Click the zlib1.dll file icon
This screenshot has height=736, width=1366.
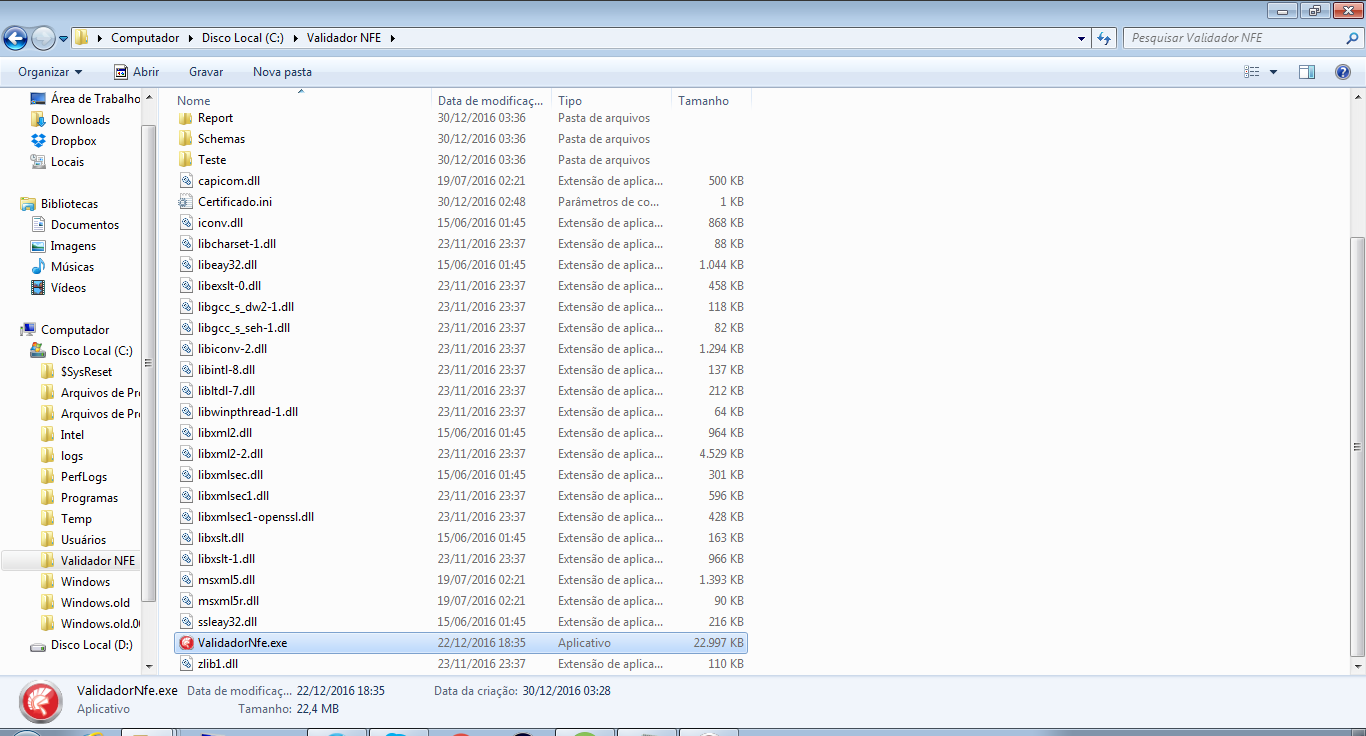point(185,664)
